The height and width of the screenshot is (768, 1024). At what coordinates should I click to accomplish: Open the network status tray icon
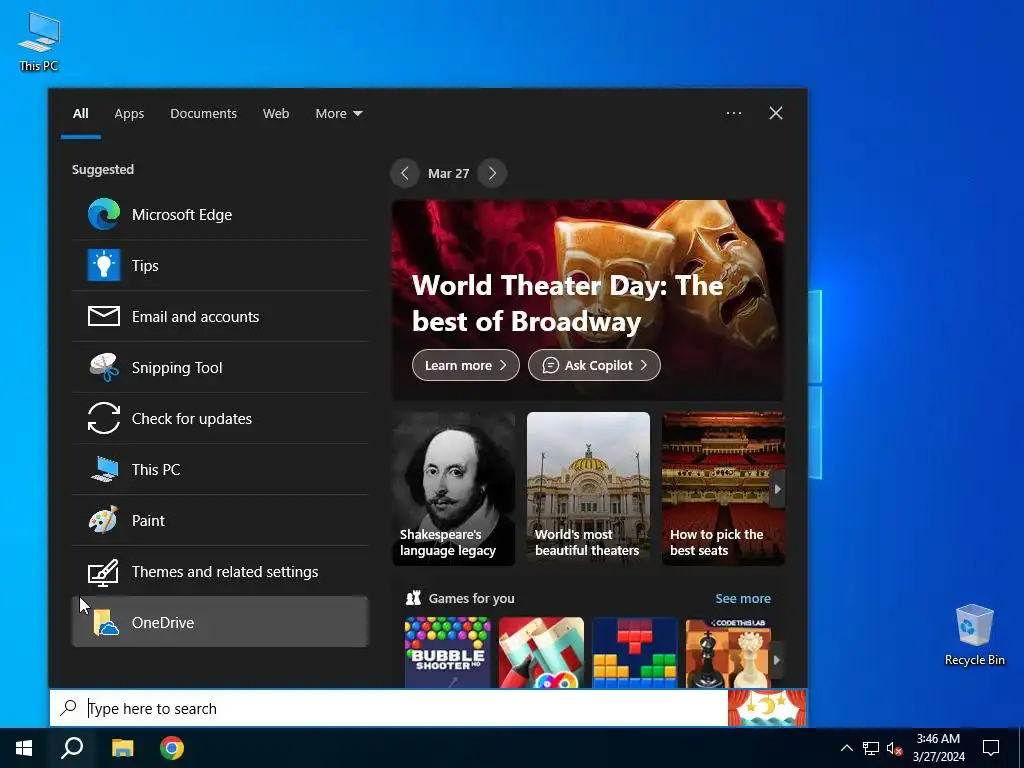point(871,748)
